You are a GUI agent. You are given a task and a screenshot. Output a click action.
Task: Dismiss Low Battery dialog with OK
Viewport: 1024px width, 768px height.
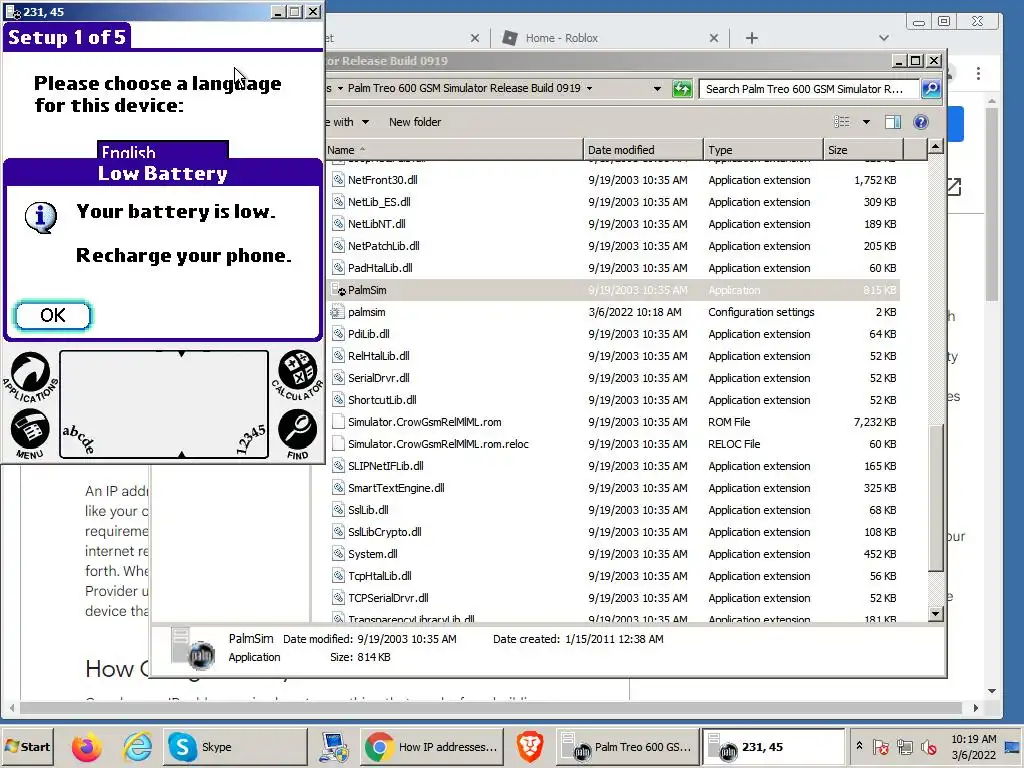click(53, 315)
